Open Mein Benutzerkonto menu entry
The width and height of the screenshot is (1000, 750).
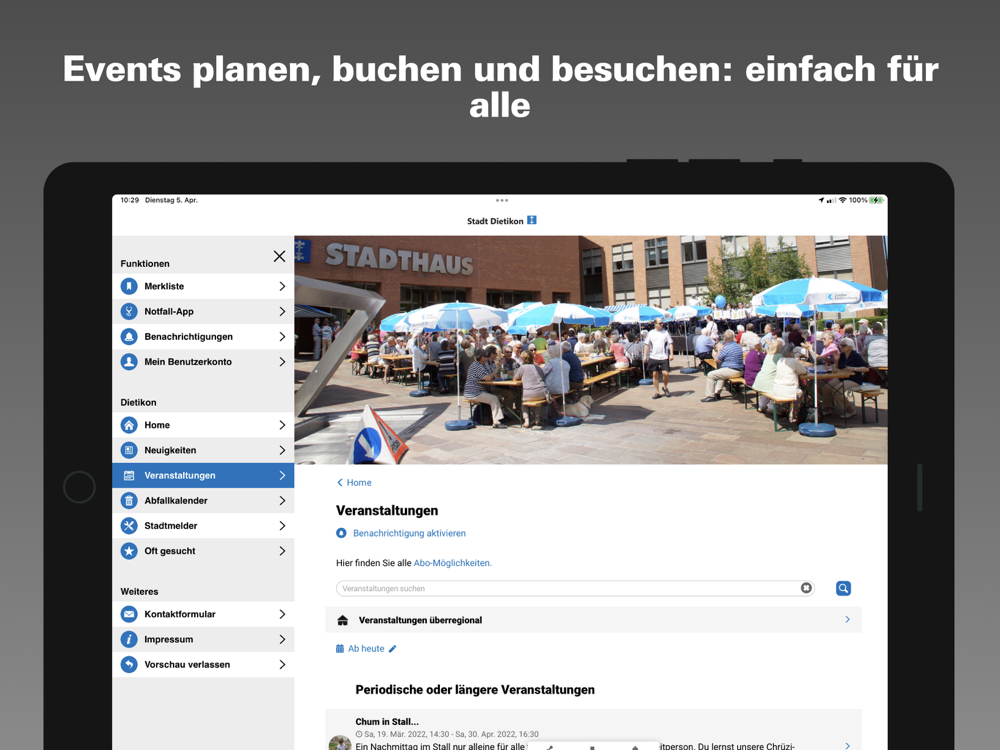tap(203, 362)
